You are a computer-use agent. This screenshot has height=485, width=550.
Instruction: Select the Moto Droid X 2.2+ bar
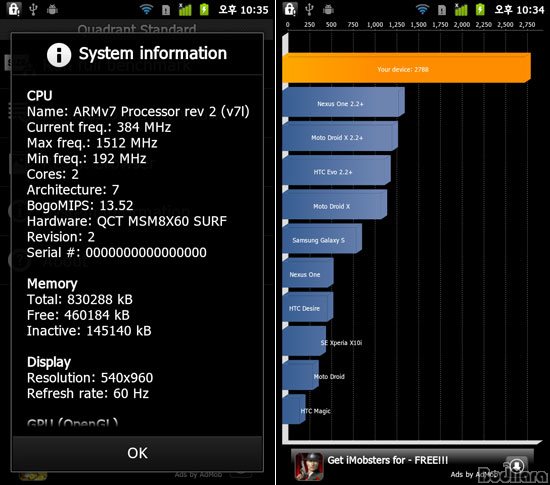[x=340, y=136]
